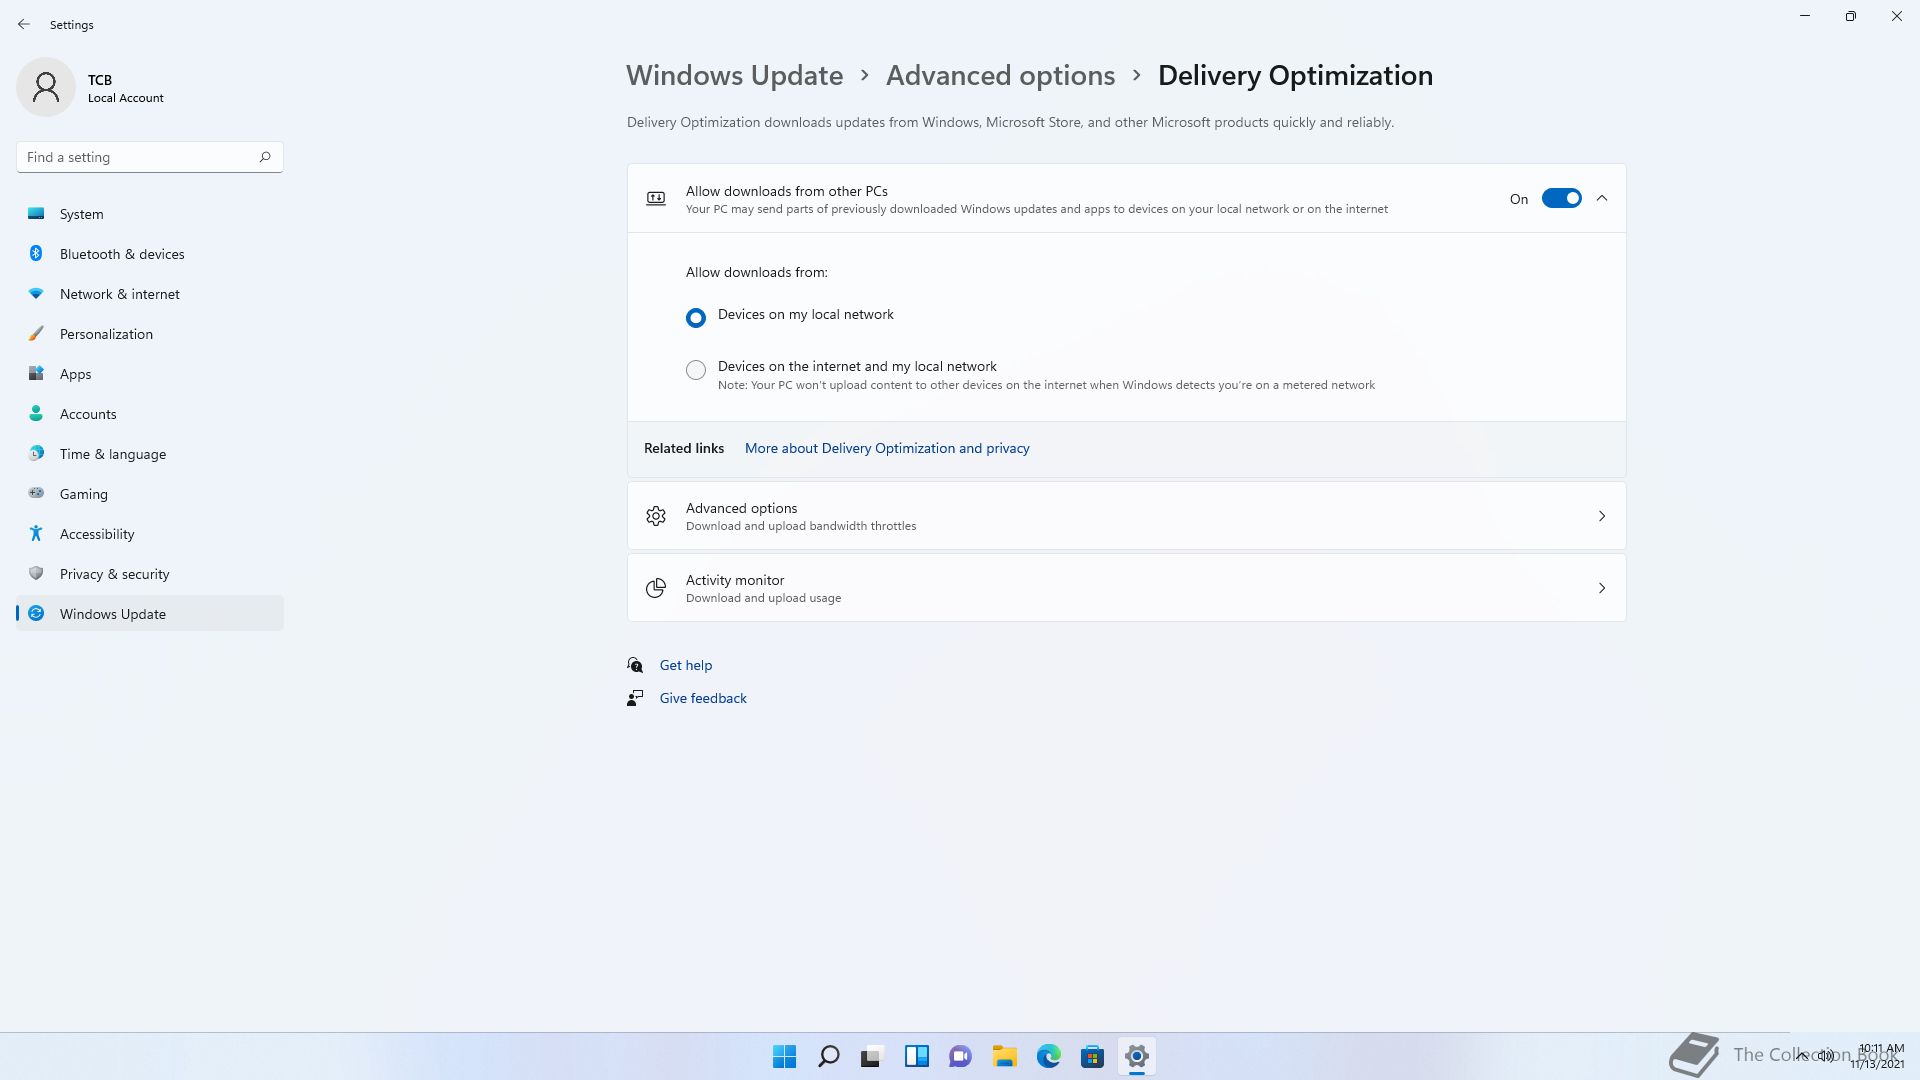Image resolution: width=1920 pixels, height=1080 pixels.
Task: Open Time & language settings page
Action: click(x=150, y=454)
